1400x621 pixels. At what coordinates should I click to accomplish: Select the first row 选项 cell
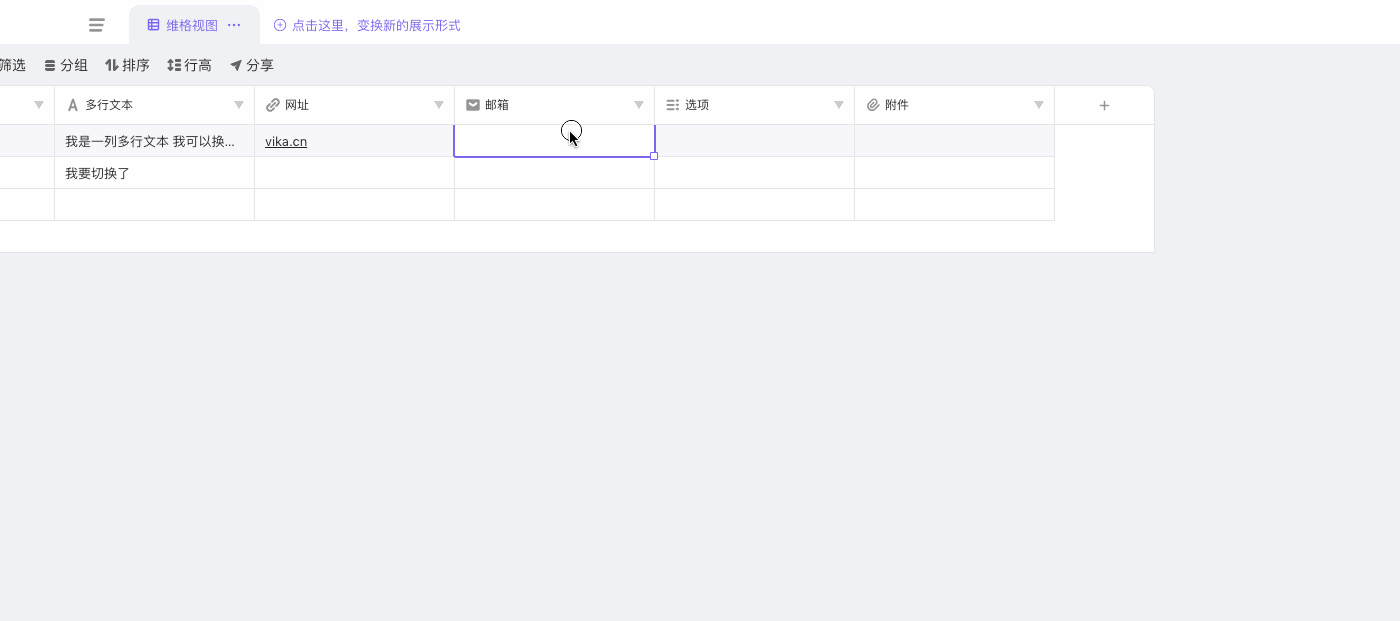click(754, 141)
